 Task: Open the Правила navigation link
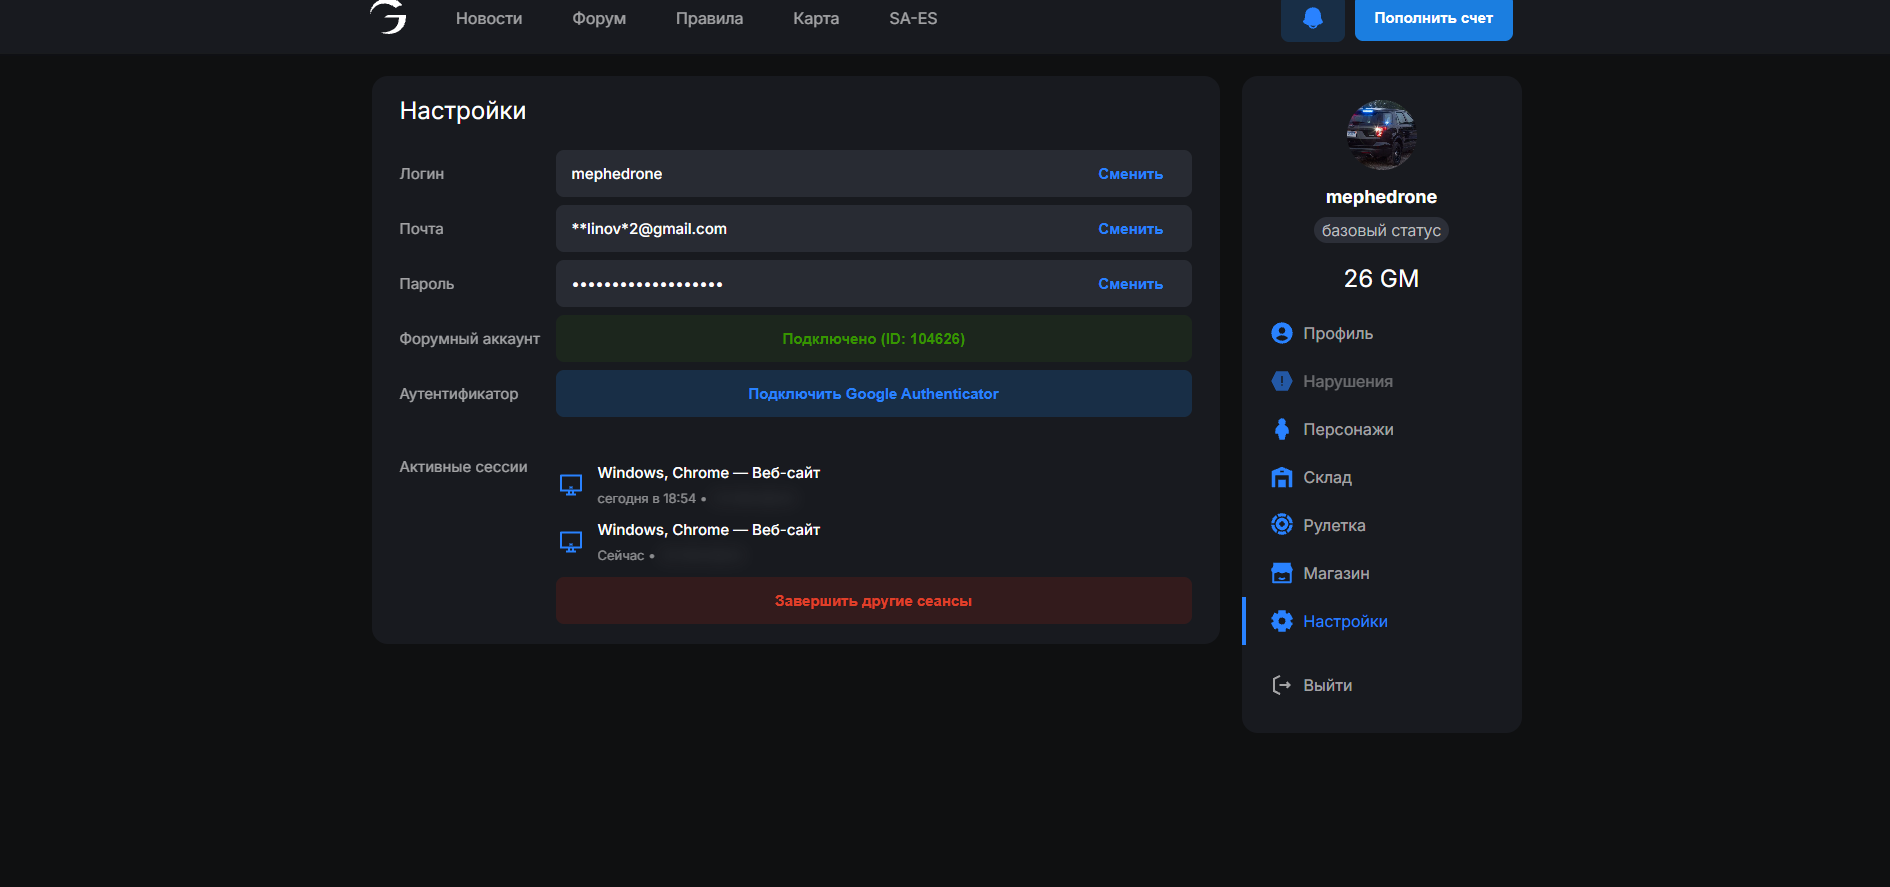pyautogui.click(x=709, y=19)
